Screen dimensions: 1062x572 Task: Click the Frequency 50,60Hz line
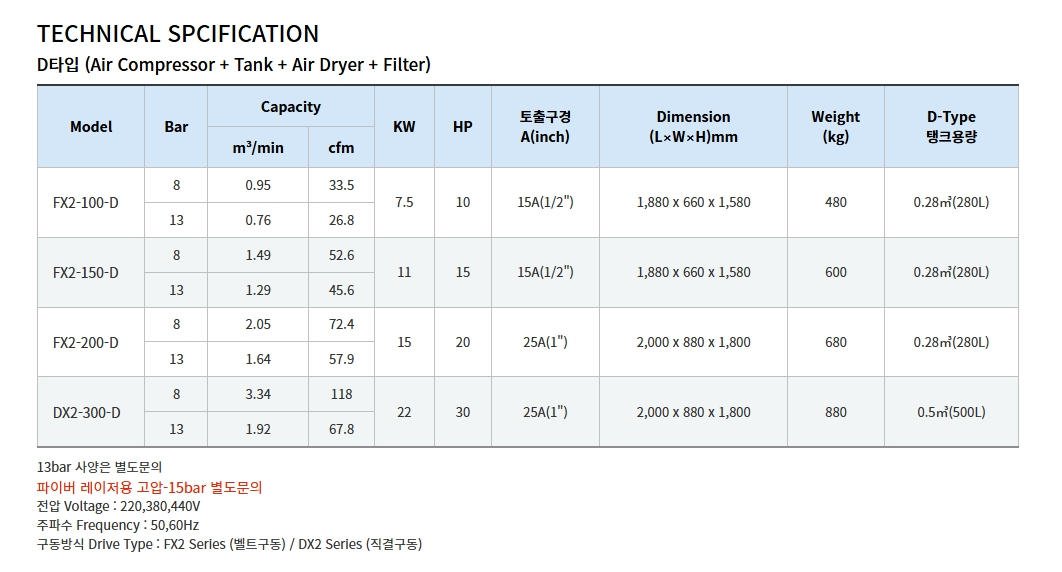point(118,525)
